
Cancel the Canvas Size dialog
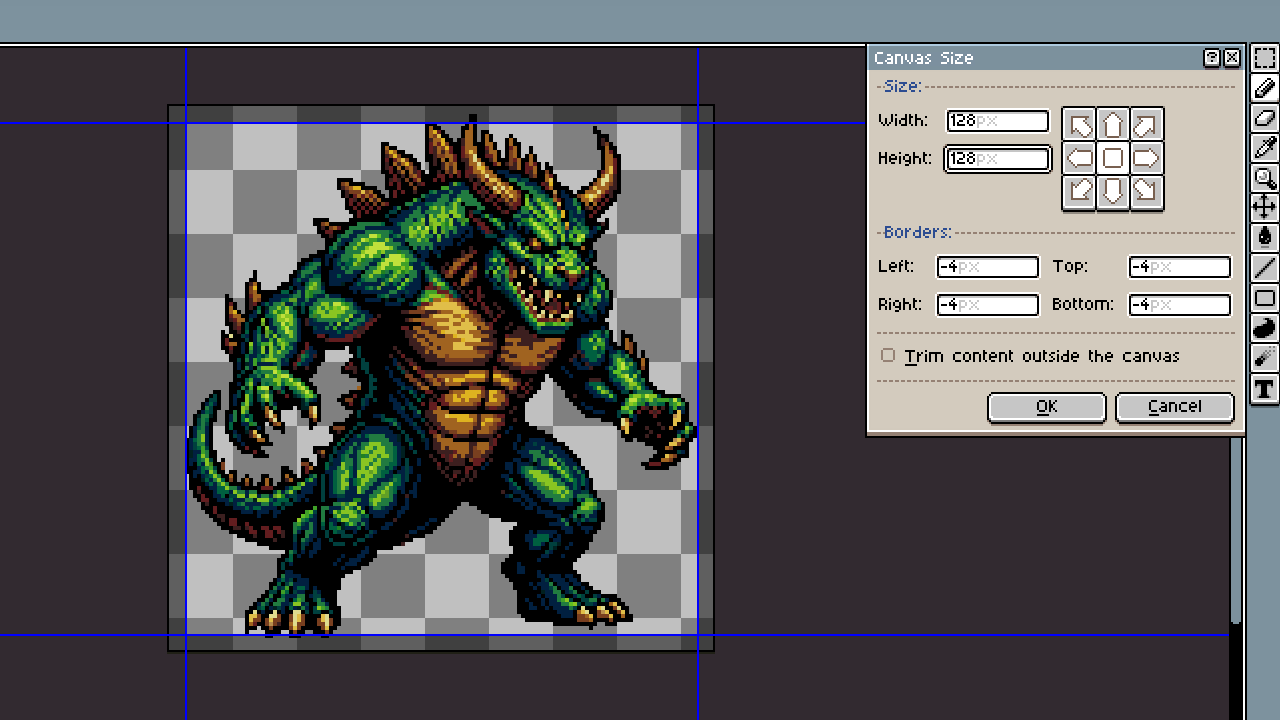pos(1174,406)
